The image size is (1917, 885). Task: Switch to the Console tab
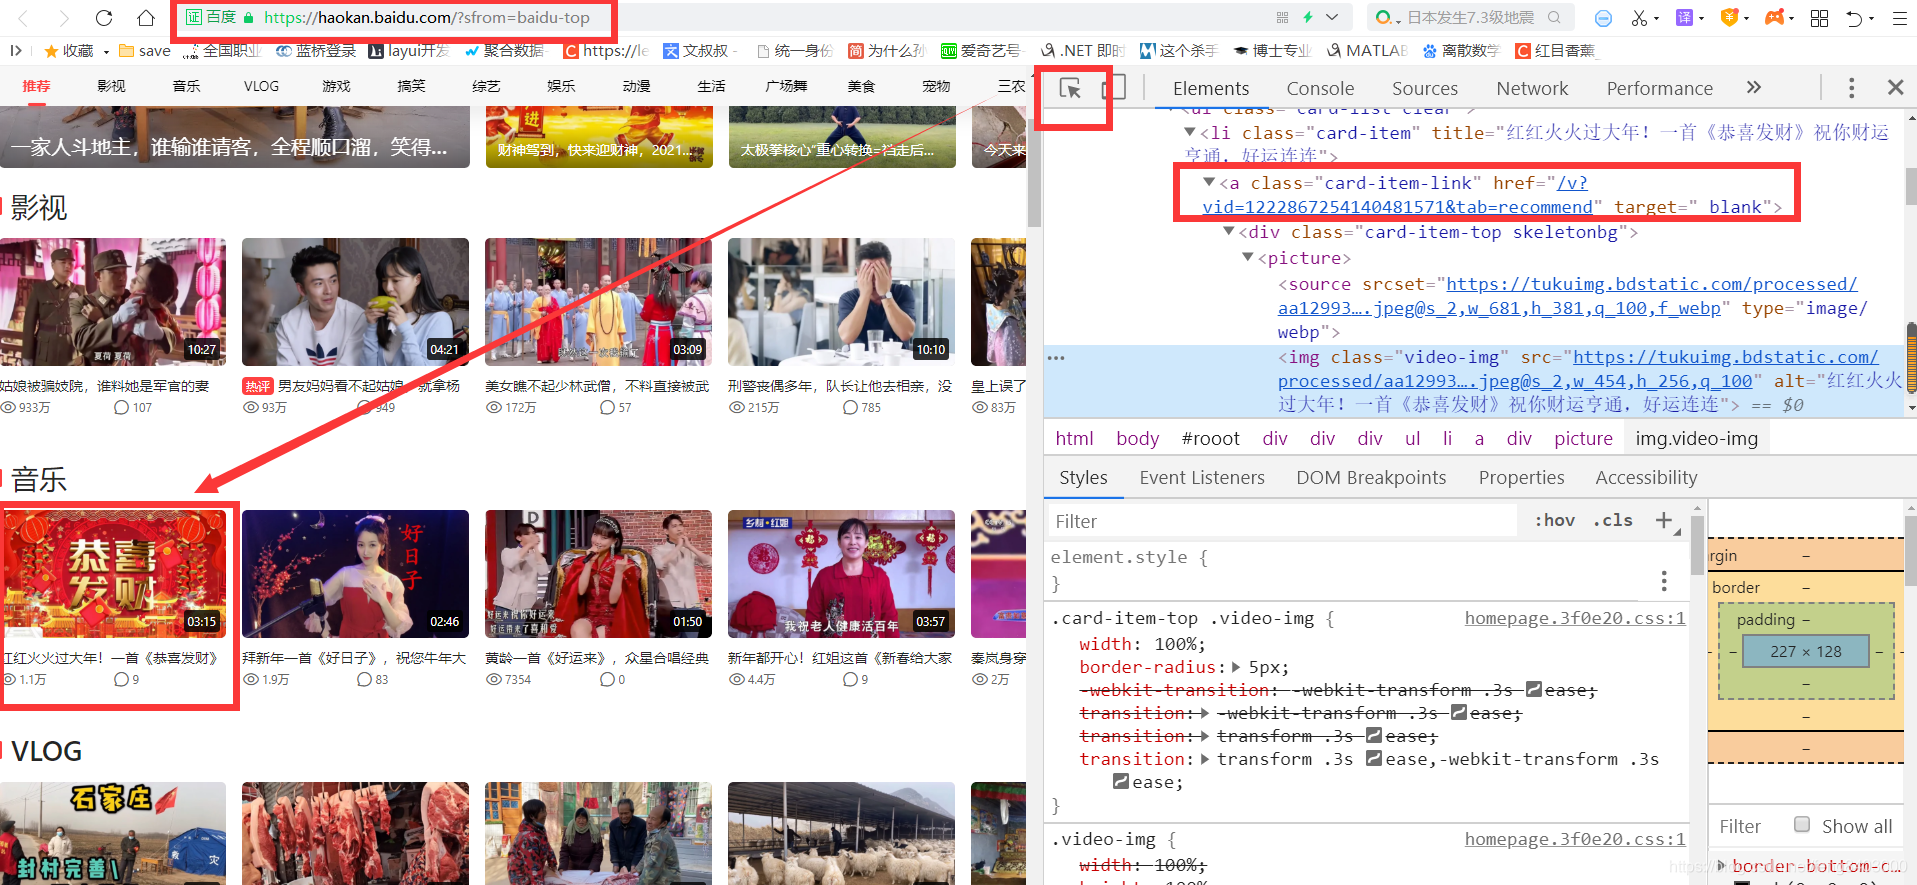tap(1320, 88)
